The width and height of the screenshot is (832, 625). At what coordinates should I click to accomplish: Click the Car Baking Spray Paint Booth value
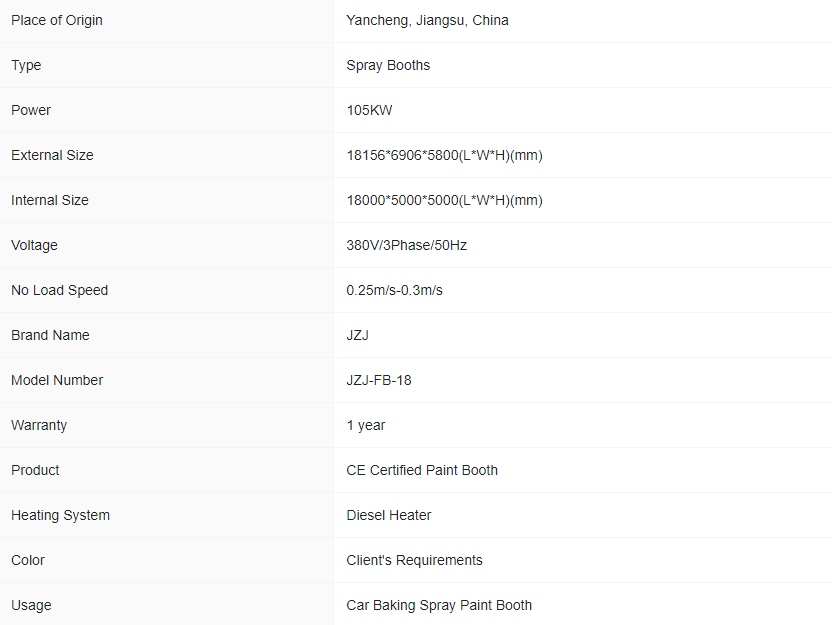coord(439,605)
